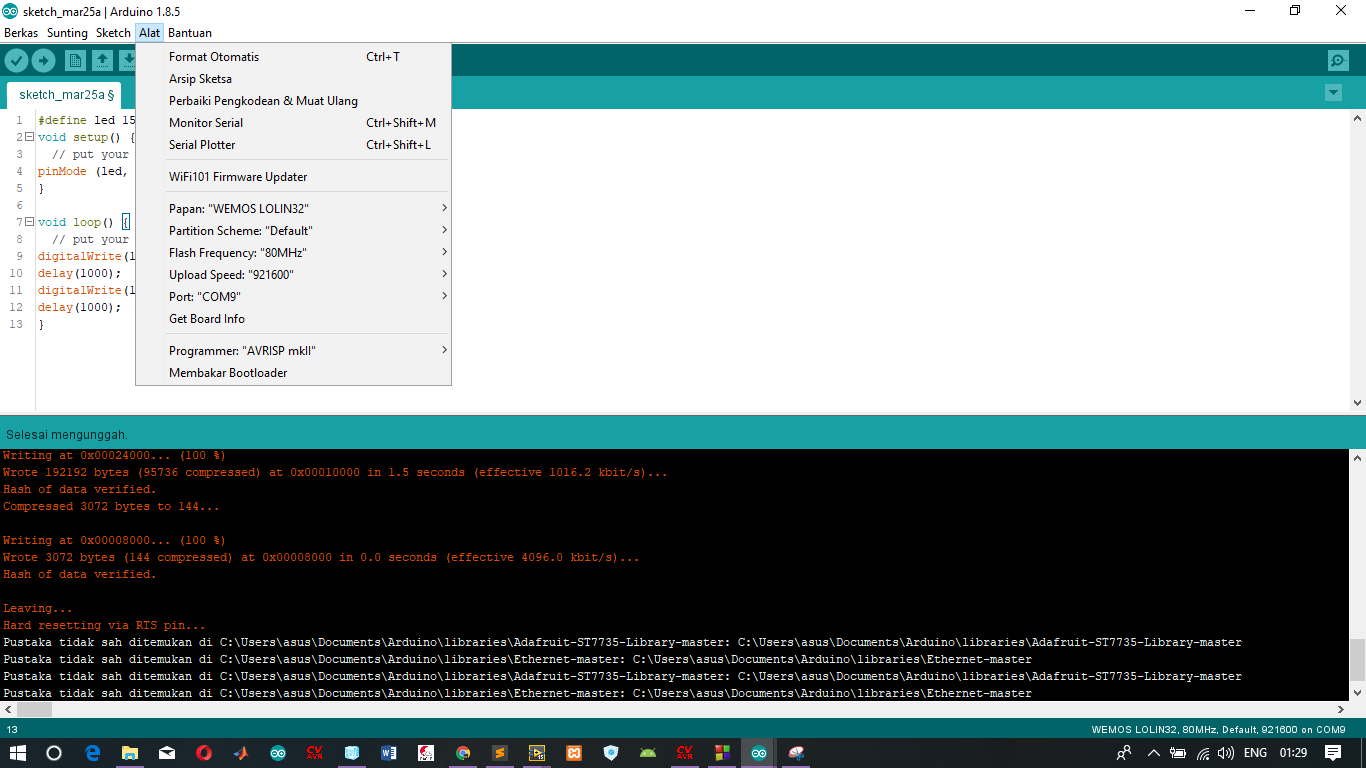This screenshot has width=1366, height=768.
Task: Click the first "Hash of data verified." console line
Action: (80, 489)
